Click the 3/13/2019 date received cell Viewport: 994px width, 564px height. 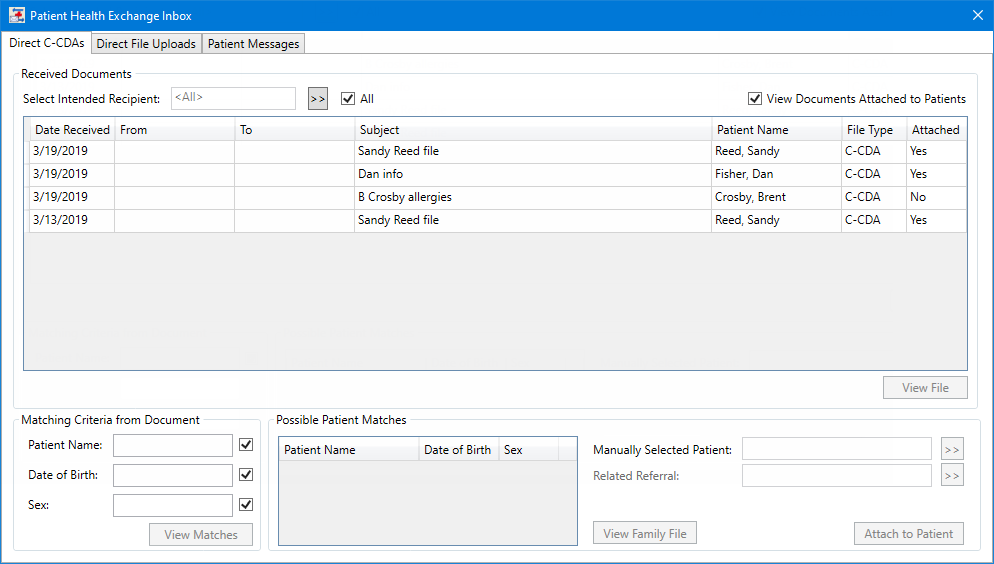tap(72, 220)
